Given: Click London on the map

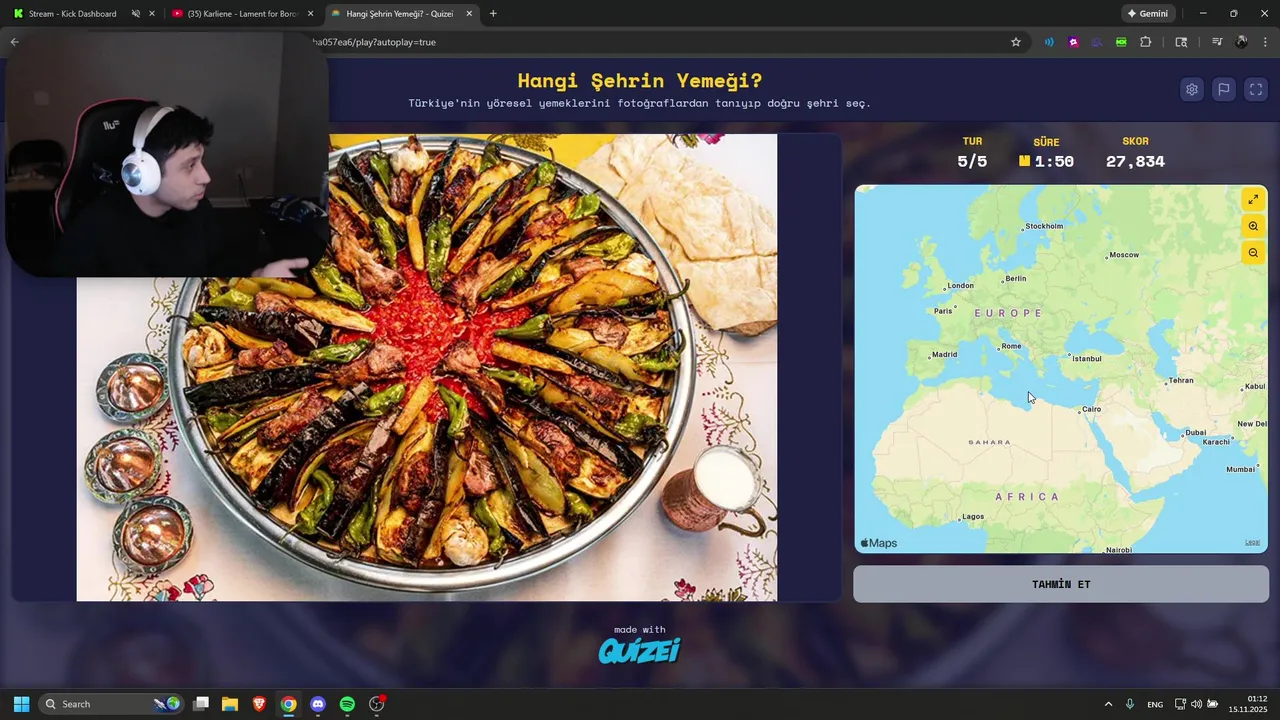Looking at the screenshot, I should coord(959,285).
